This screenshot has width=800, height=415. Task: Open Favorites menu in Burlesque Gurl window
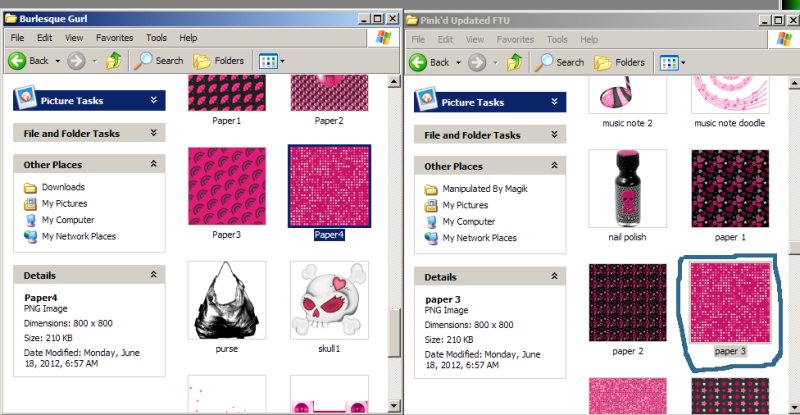coord(114,38)
